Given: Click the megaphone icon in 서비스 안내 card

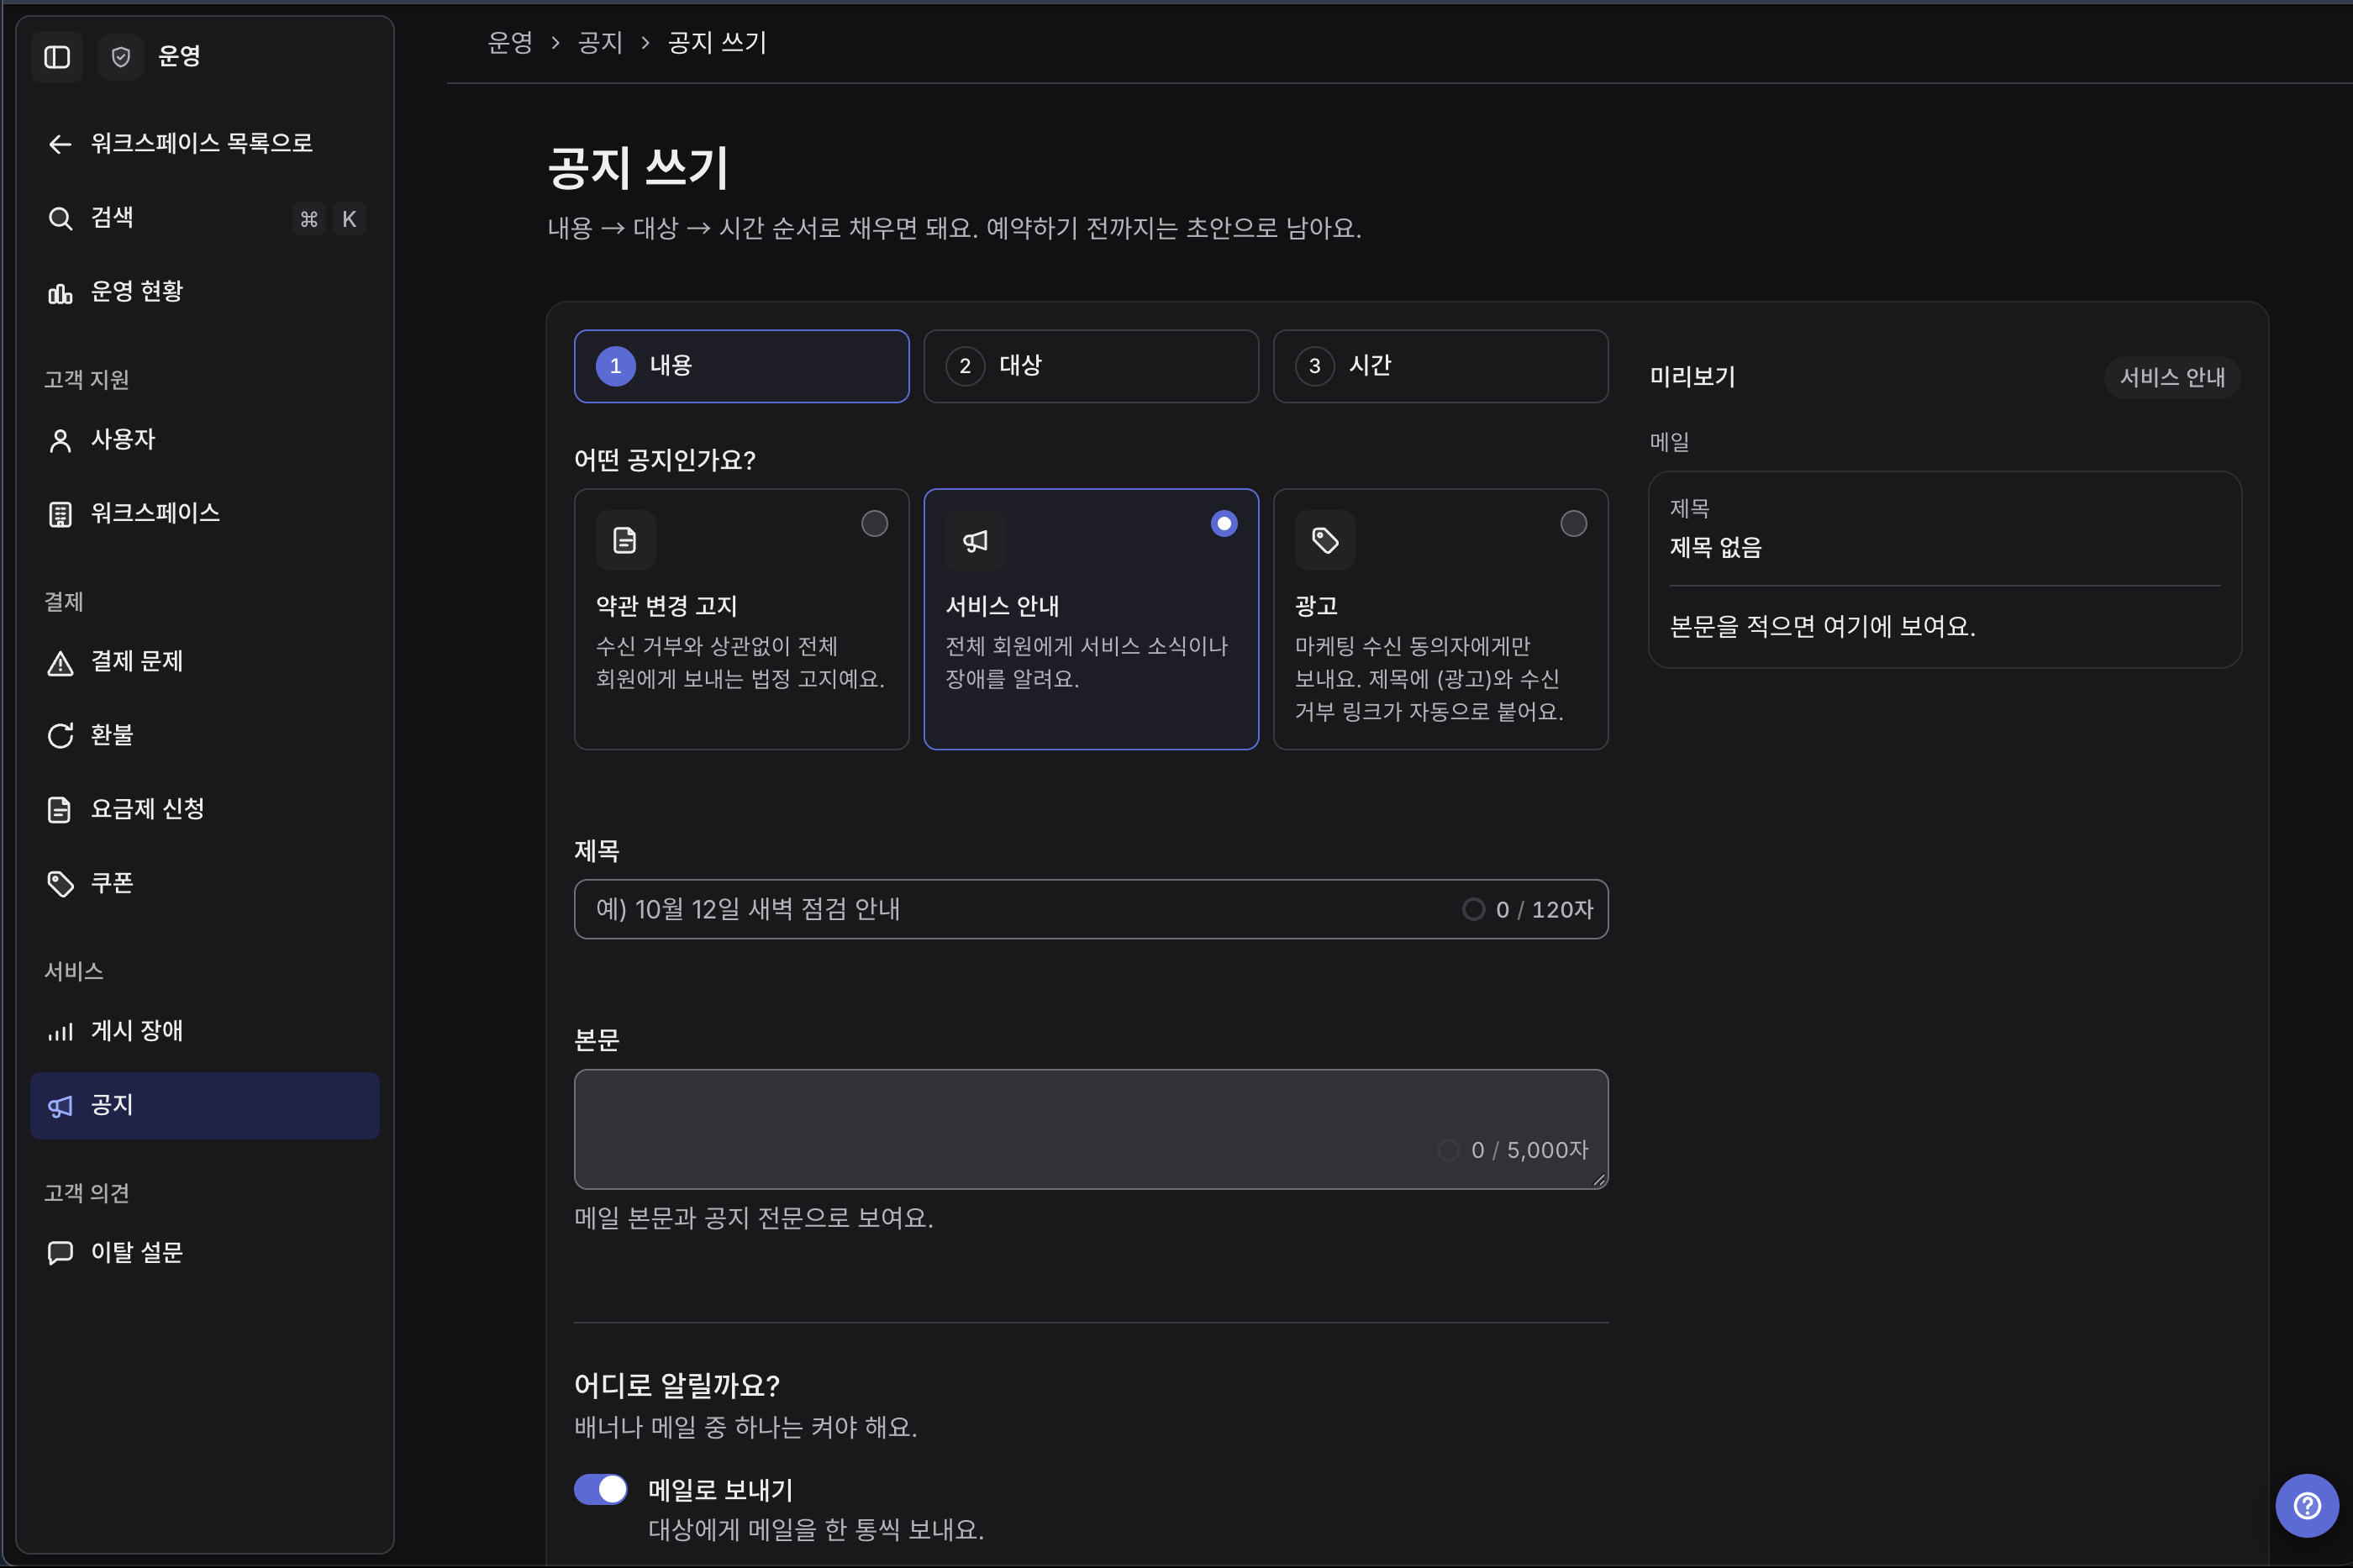Looking at the screenshot, I should click(x=975, y=540).
